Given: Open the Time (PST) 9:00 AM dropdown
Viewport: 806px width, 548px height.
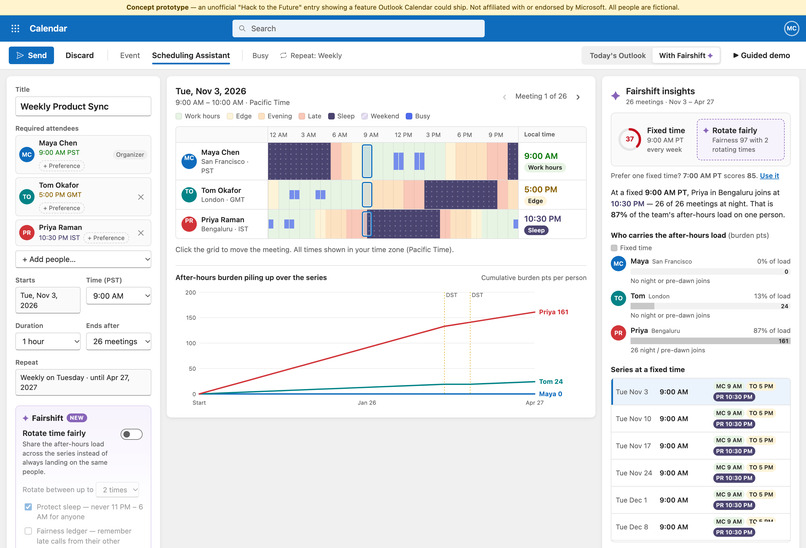Looking at the screenshot, I should (119, 296).
